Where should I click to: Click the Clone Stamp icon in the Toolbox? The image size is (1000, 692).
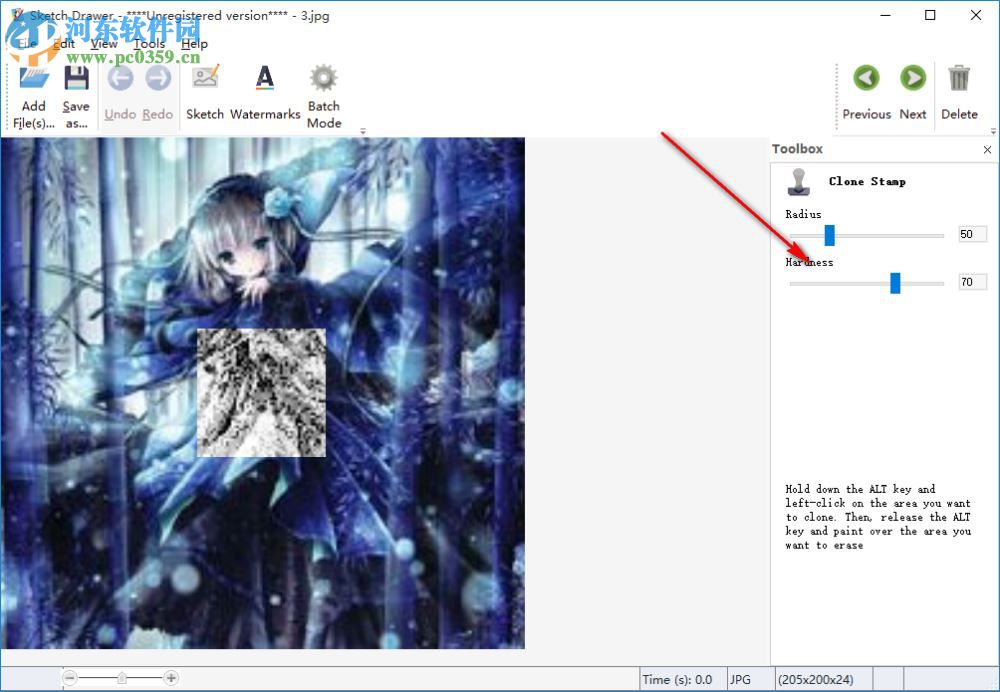(800, 181)
